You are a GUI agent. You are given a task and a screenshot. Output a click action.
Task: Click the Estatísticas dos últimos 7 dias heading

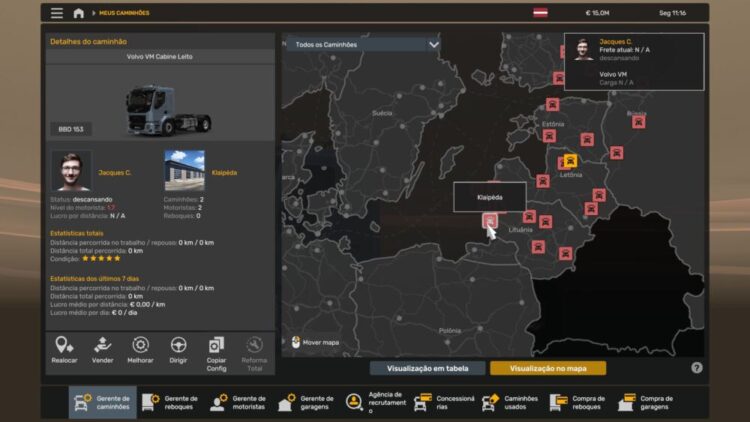94,278
